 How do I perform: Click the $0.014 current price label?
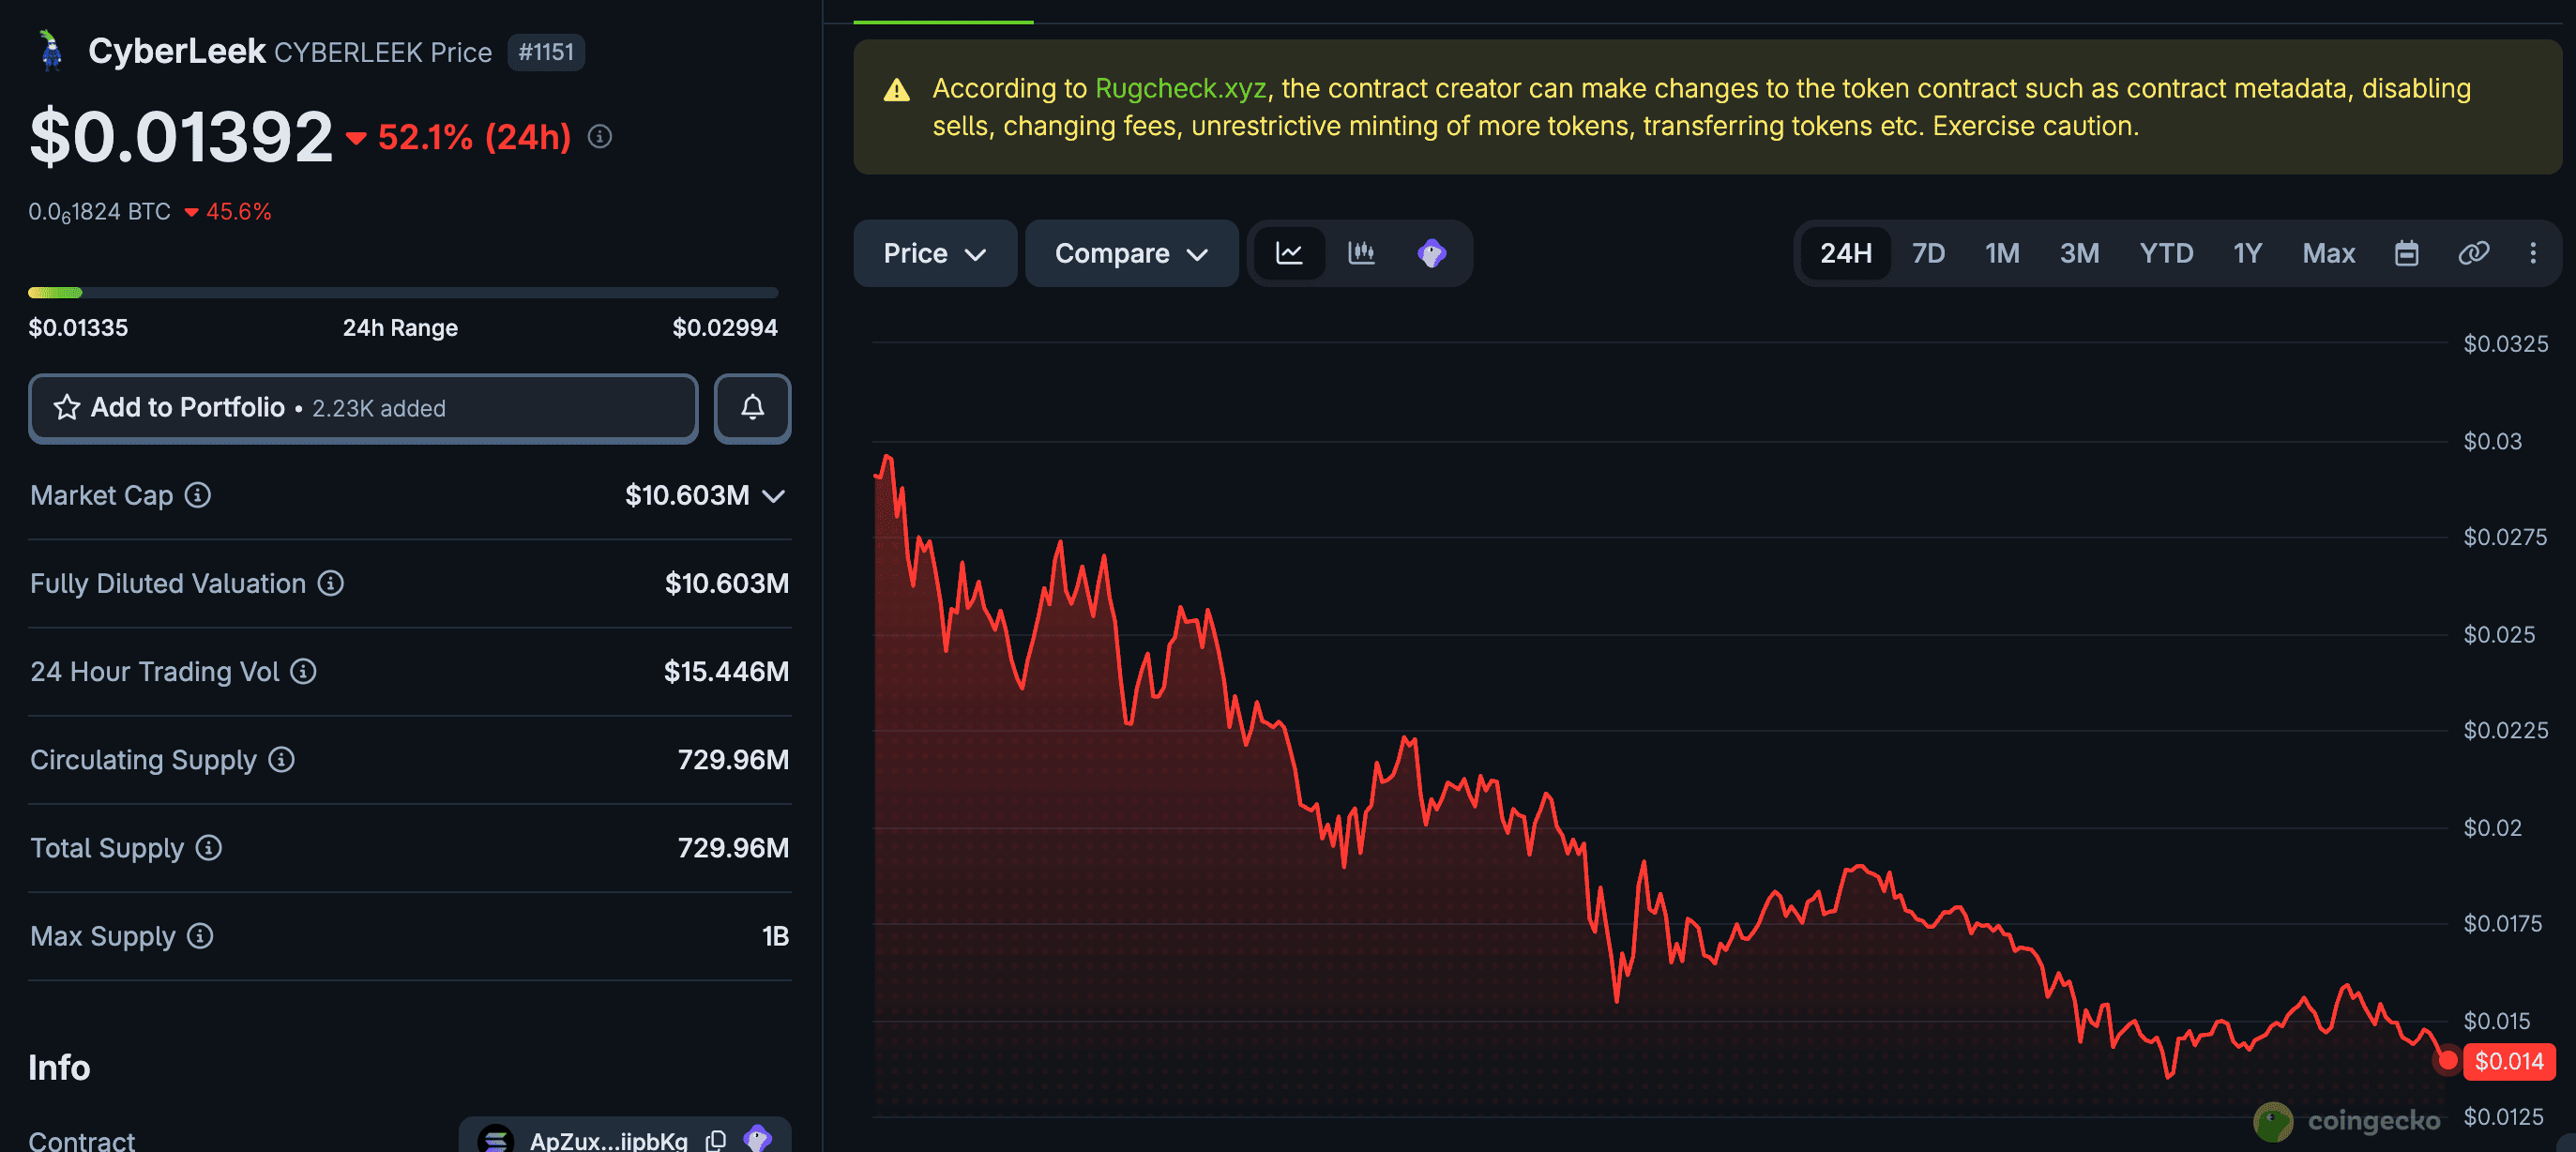(2508, 1061)
